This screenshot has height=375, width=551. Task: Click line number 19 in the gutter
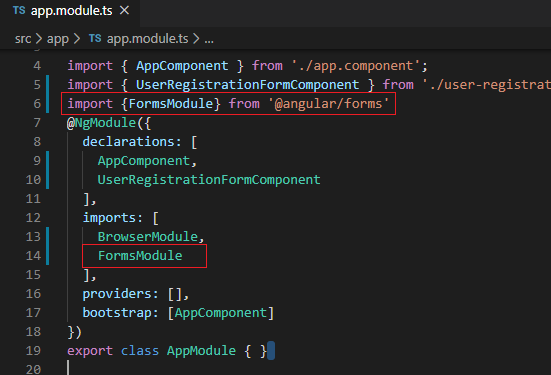coord(33,350)
